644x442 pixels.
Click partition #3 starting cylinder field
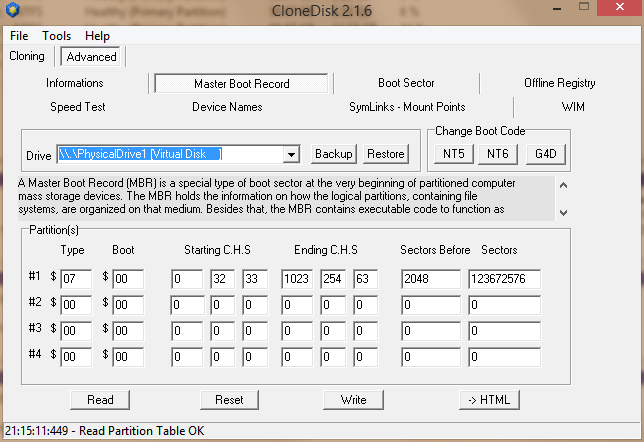coord(187,331)
